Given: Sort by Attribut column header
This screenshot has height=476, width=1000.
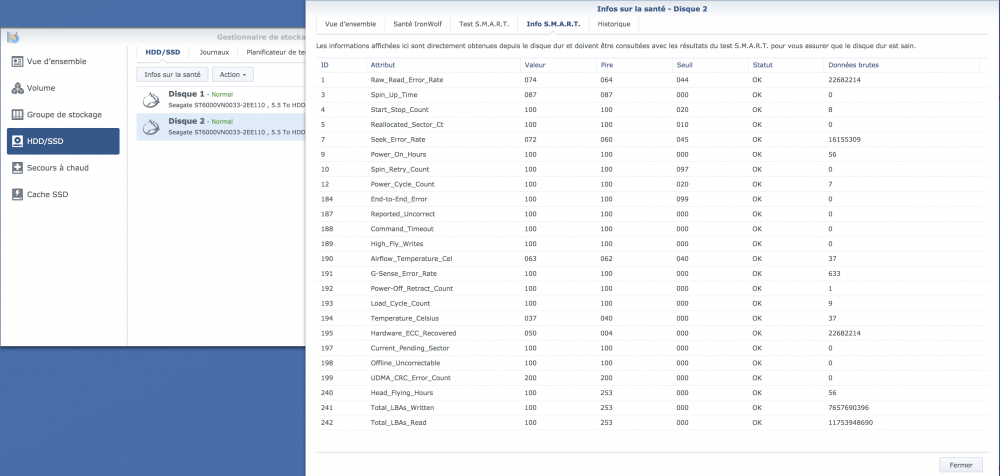Looking at the screenshot, I should 443,65.
